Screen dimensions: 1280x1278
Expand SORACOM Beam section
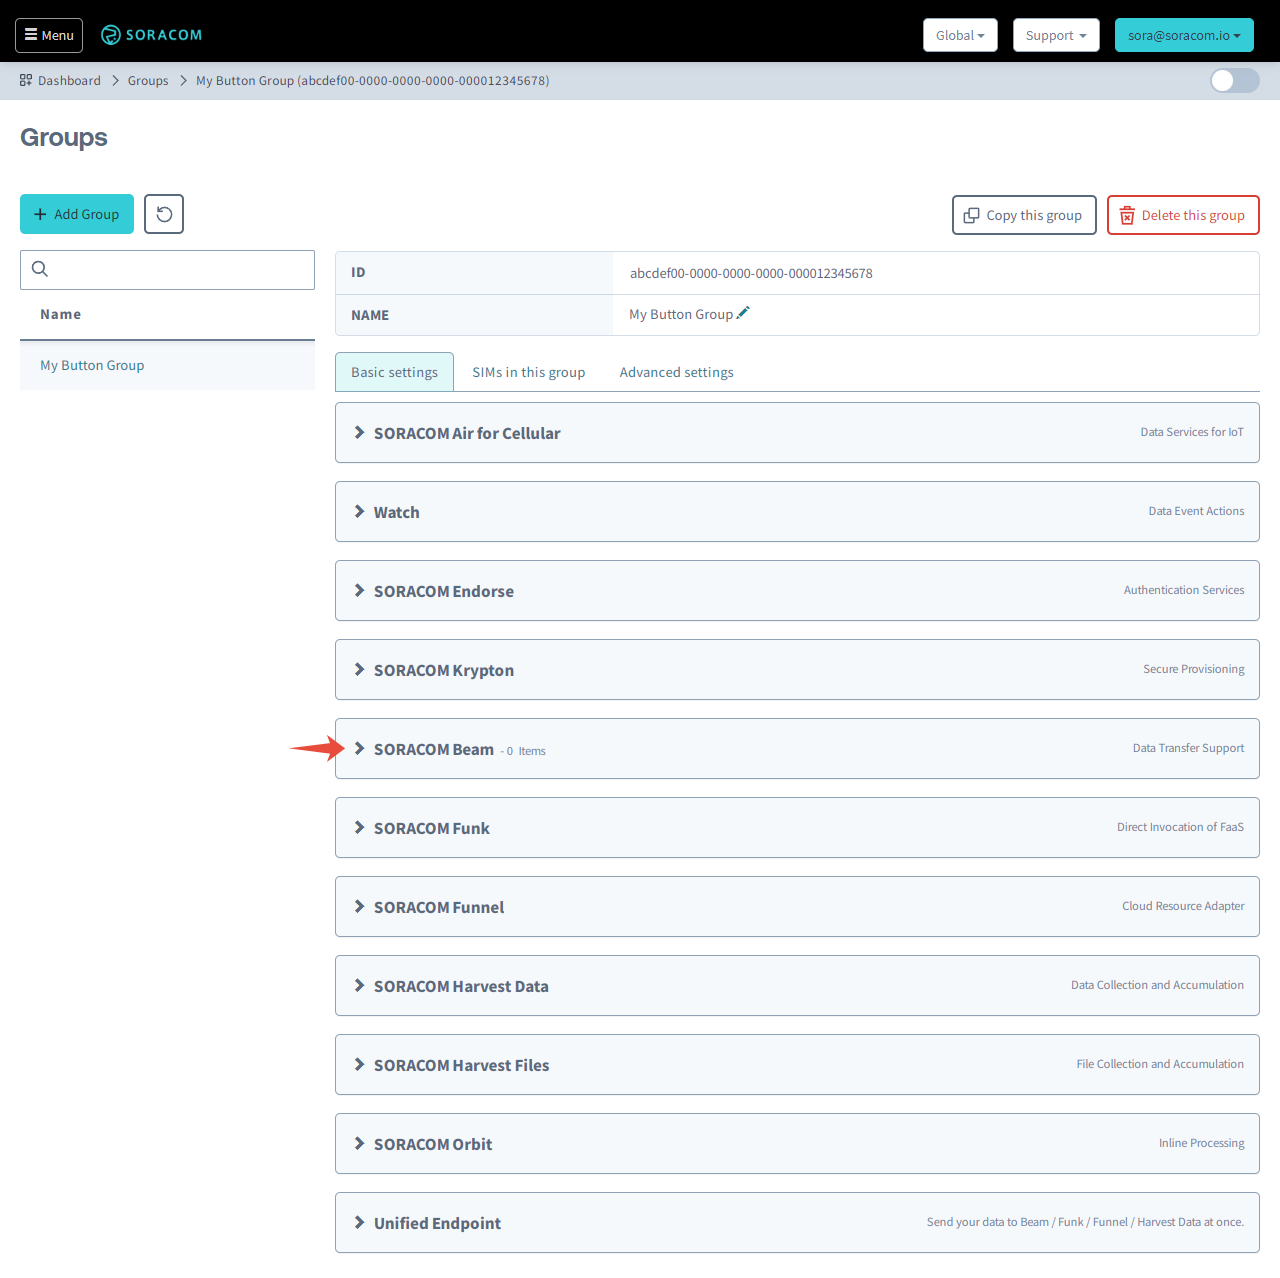(x=797, y=749)
